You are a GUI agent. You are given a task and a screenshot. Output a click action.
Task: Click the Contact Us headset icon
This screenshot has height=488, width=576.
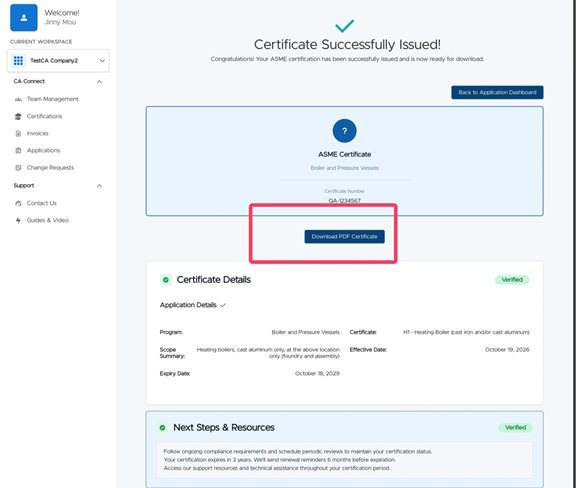pos(18,203)
